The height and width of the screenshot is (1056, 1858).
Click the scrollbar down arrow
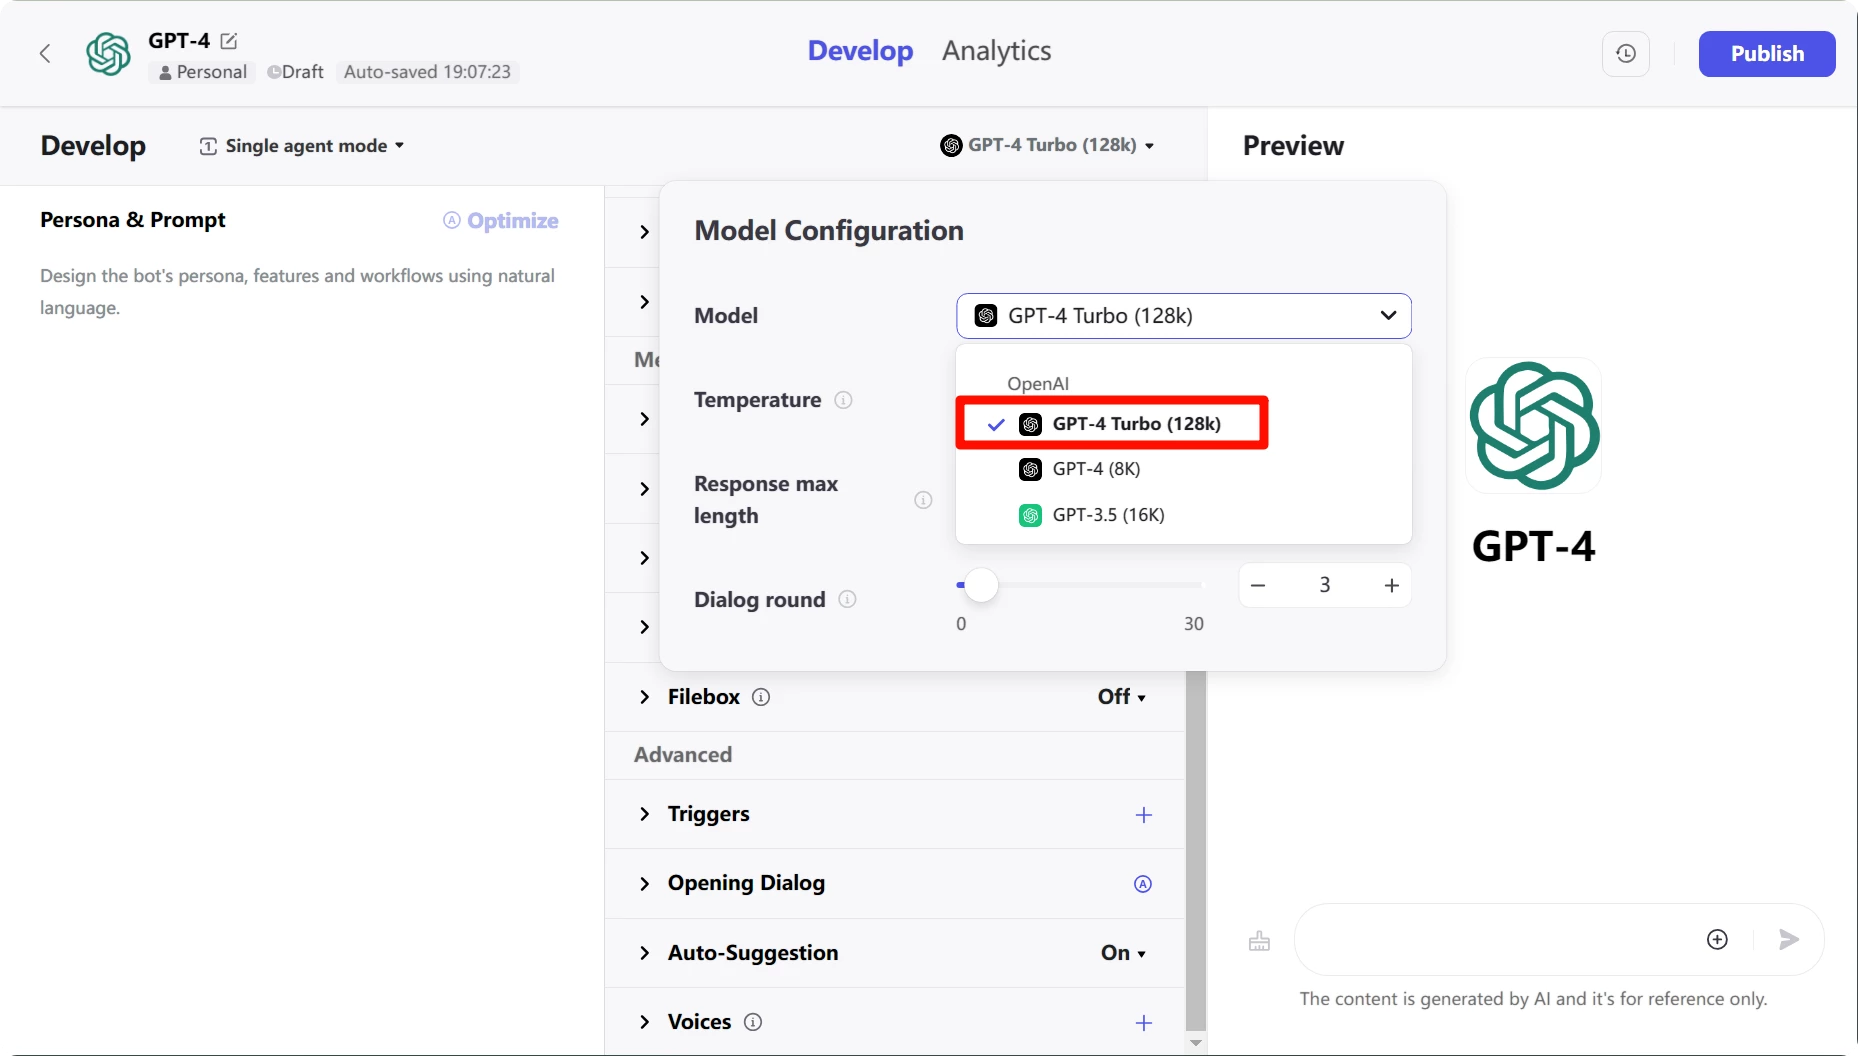pyautogui.click(x=1195, y=1043)
